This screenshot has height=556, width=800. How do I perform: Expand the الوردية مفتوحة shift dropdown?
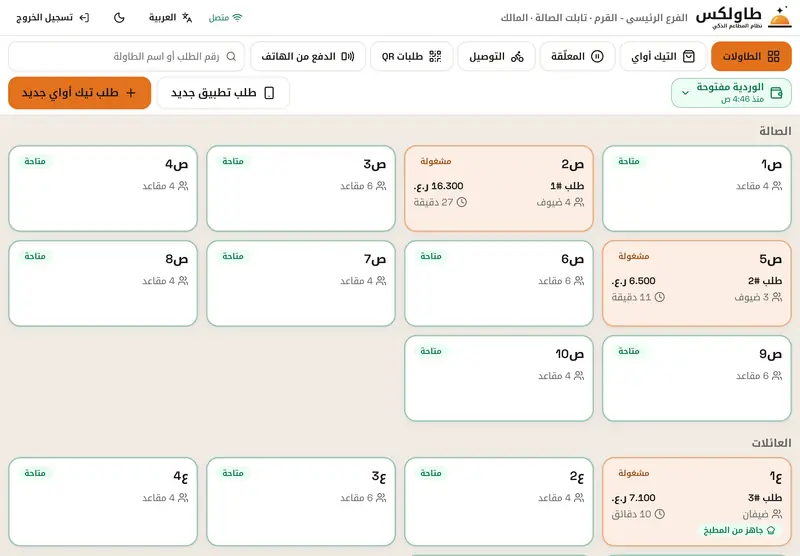pyautogui.click(x=731, y=93)
